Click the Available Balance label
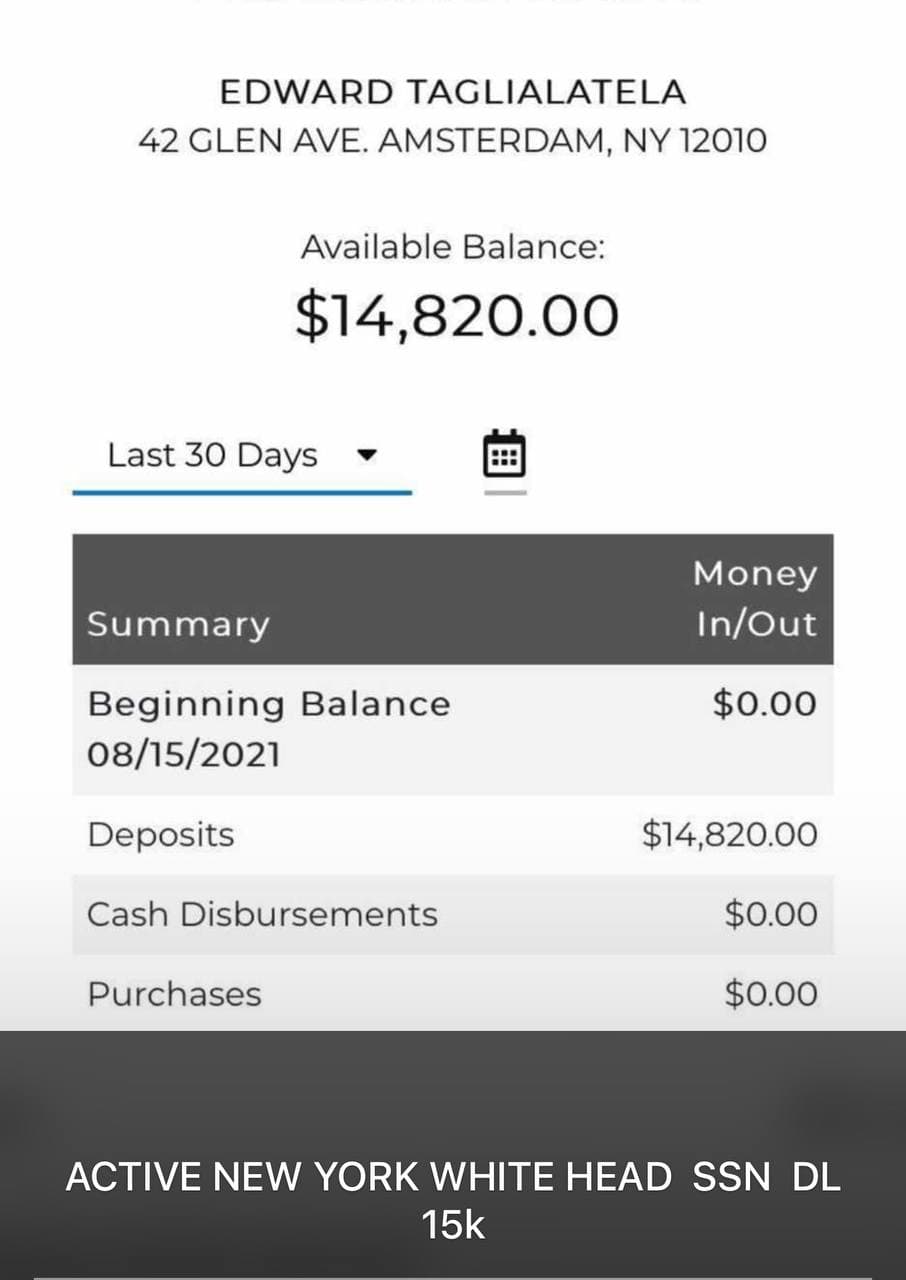Viewport: 906px width, 1280px height. click(x=453, y=247)
